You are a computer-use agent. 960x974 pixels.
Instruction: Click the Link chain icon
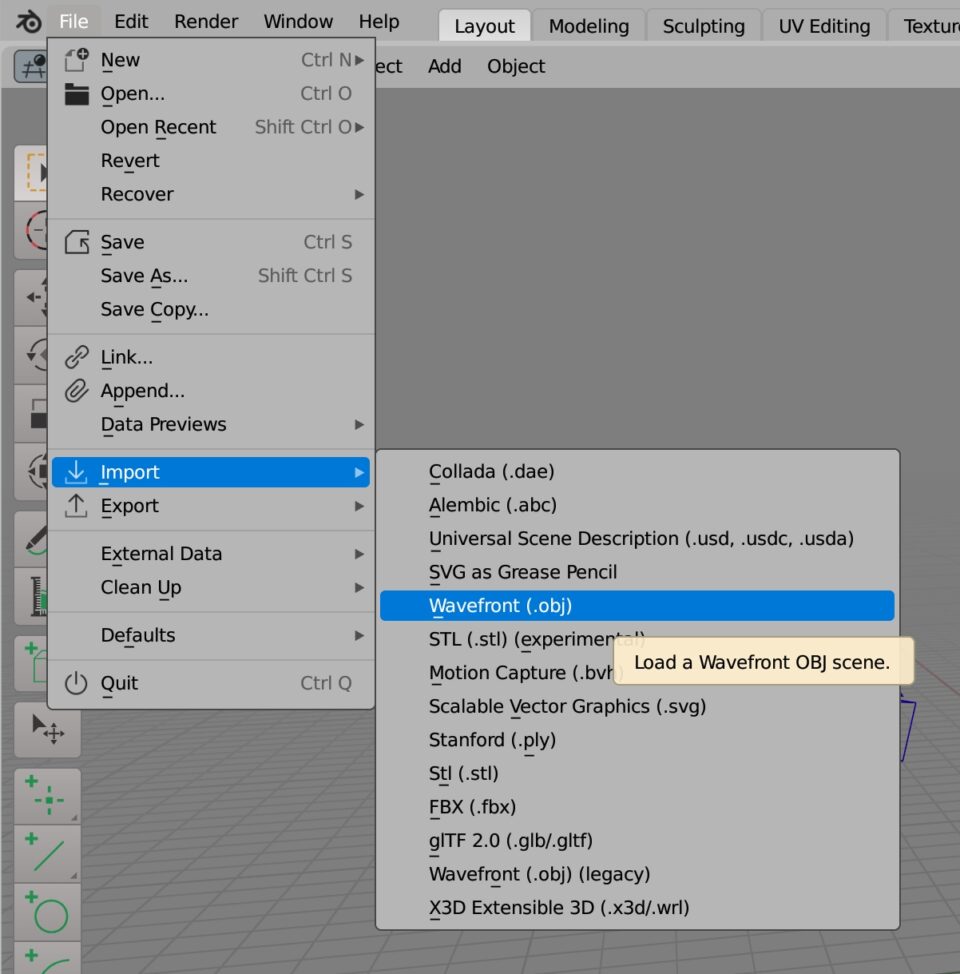click(76, 357)
